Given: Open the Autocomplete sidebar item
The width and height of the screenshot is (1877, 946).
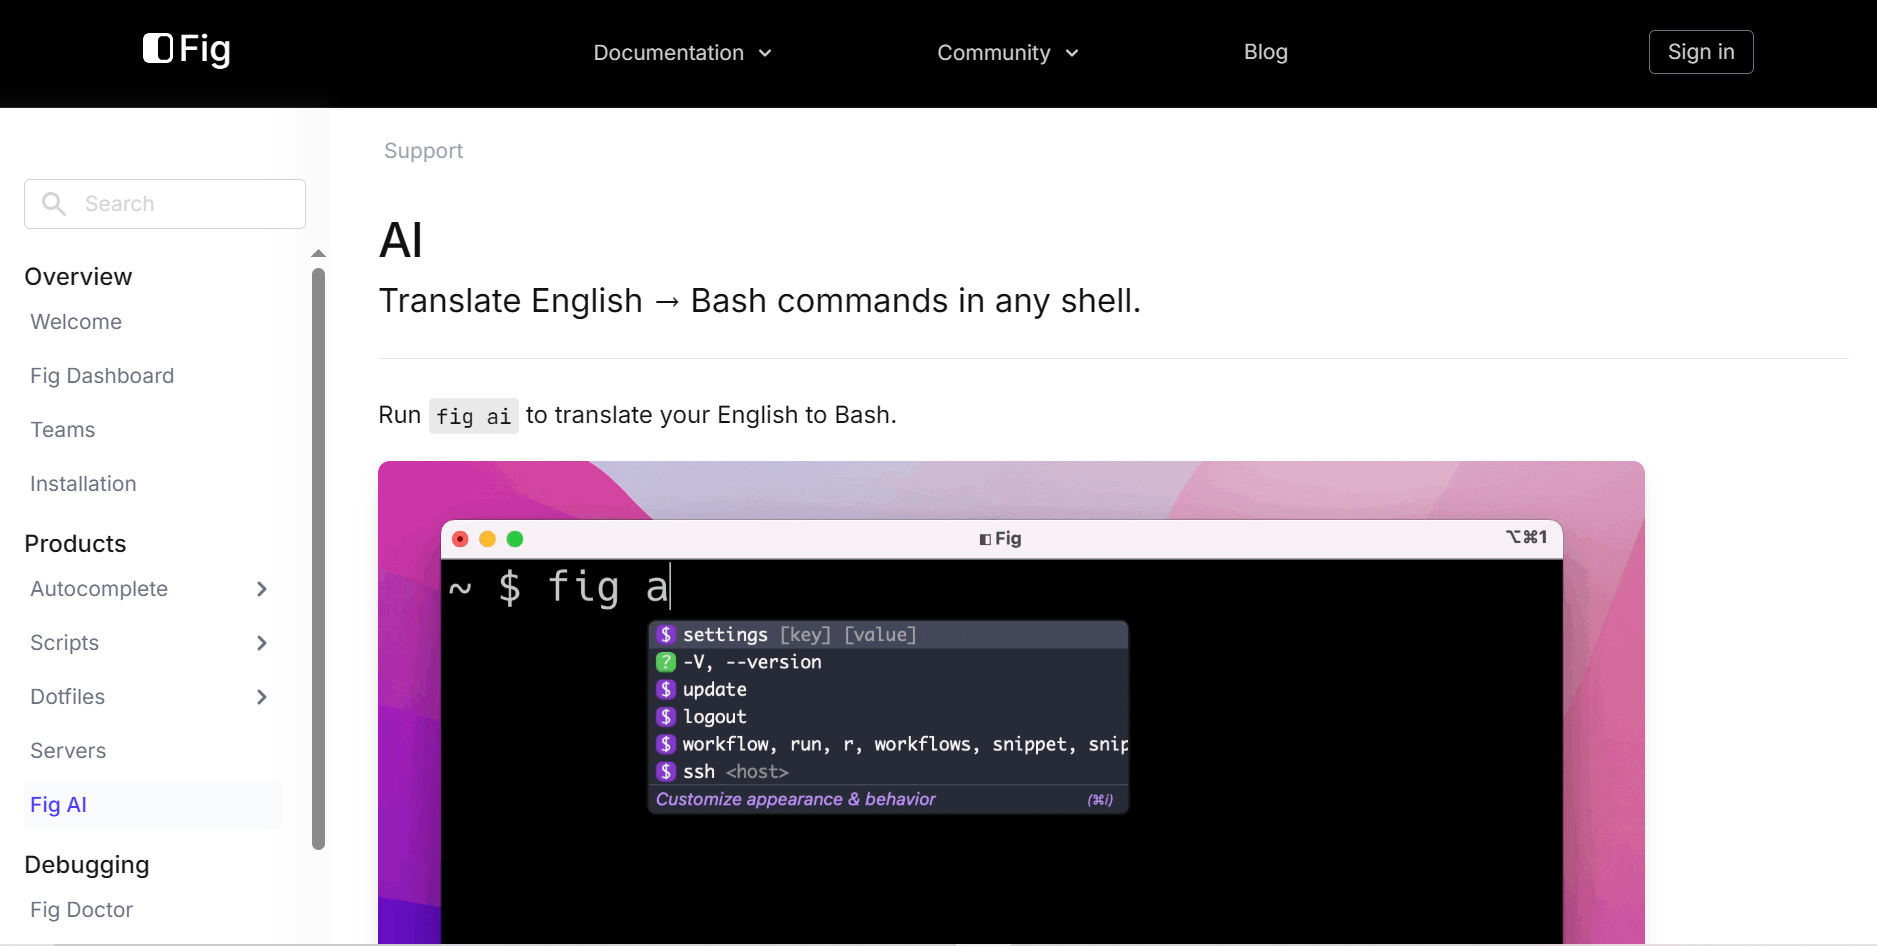Looking at the screenshot, I should click(x=99, y=589).
